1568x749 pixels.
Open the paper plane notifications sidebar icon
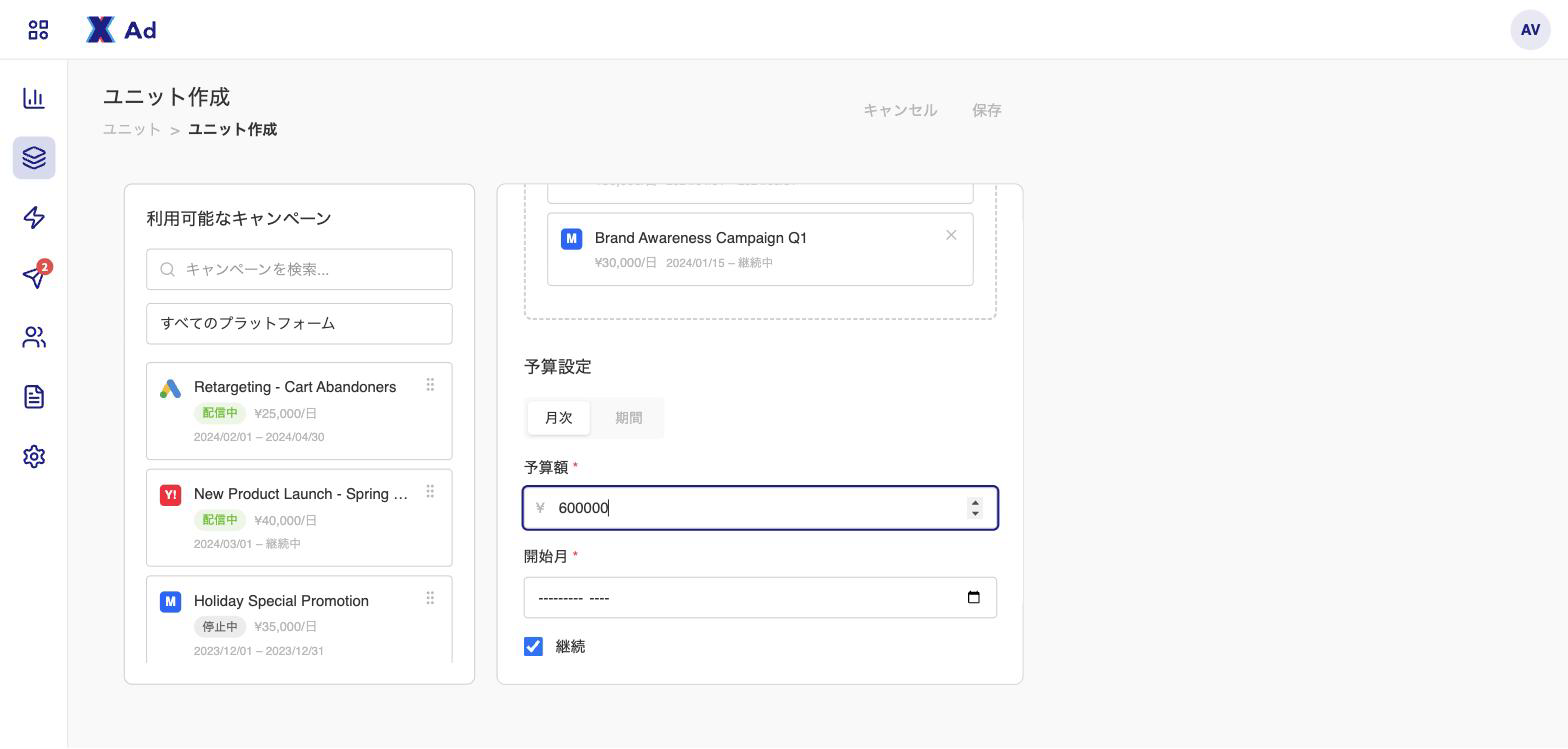click(34, 277)
